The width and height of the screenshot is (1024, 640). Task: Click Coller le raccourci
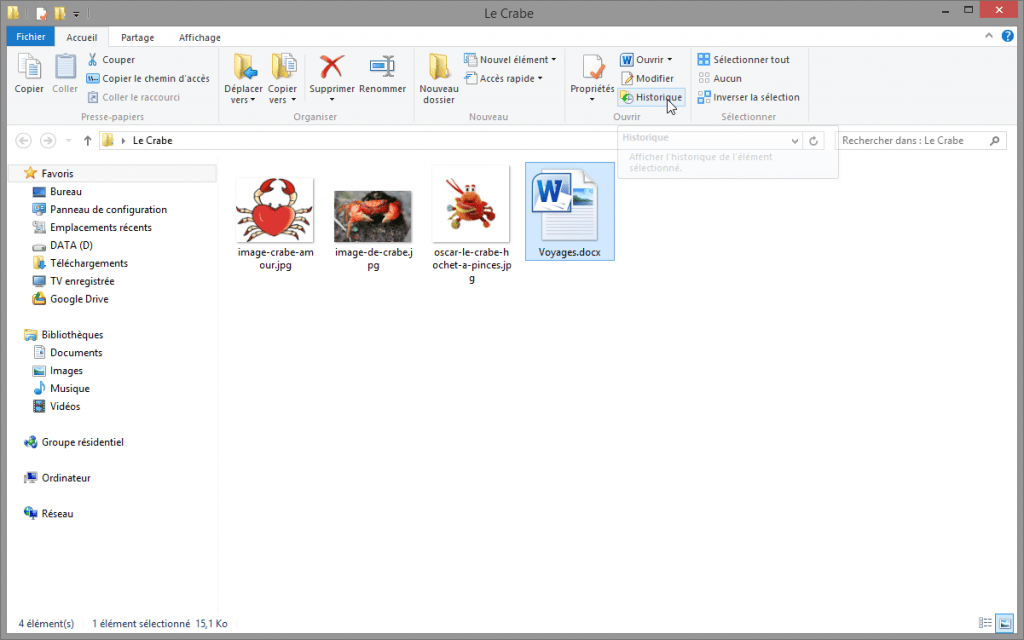134,97
